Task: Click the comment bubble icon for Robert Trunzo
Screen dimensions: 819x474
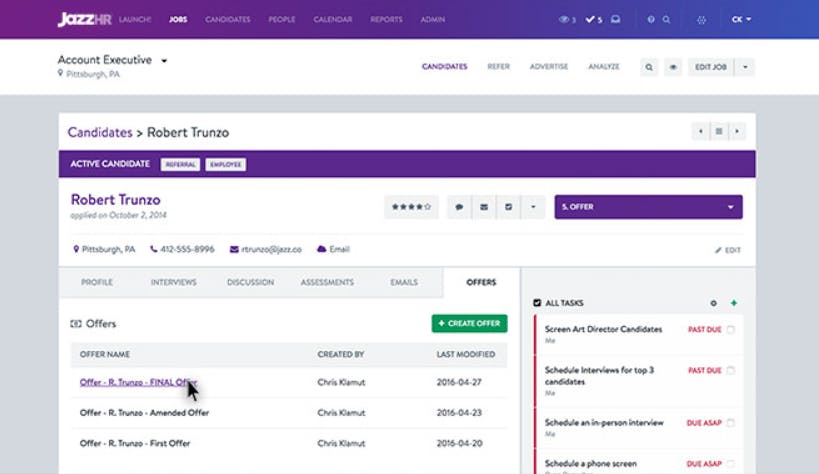Action: click(x=459, y=207)
